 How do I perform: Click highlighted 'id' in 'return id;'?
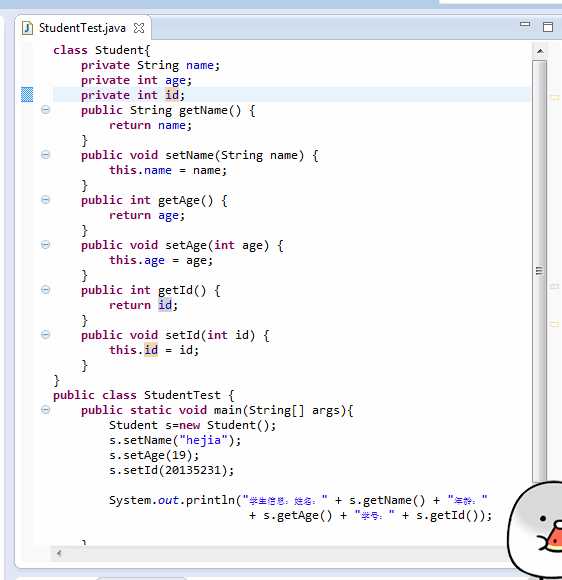tap(165, 305)
